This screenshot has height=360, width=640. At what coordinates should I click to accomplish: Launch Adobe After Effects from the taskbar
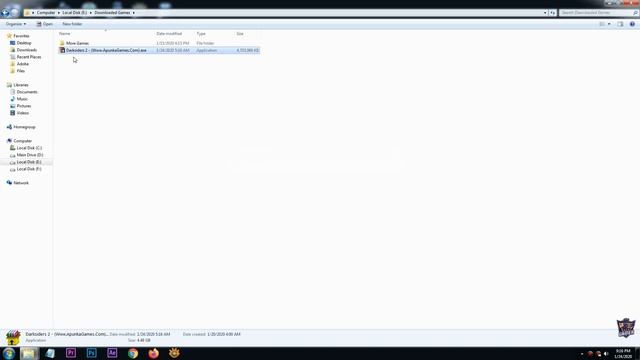[112, 353]
